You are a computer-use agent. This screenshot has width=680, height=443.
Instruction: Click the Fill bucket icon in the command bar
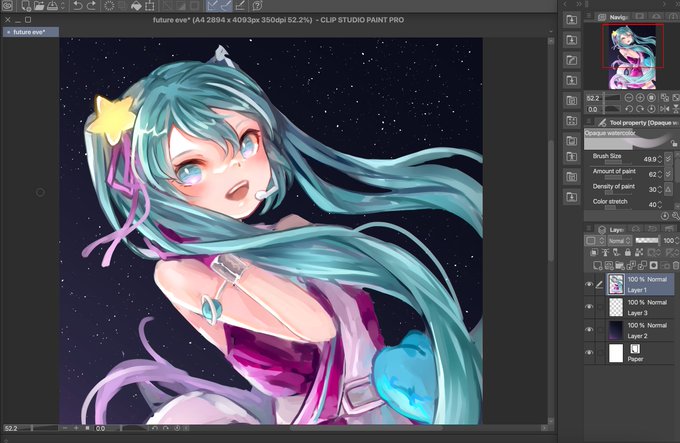coord(136,6)
